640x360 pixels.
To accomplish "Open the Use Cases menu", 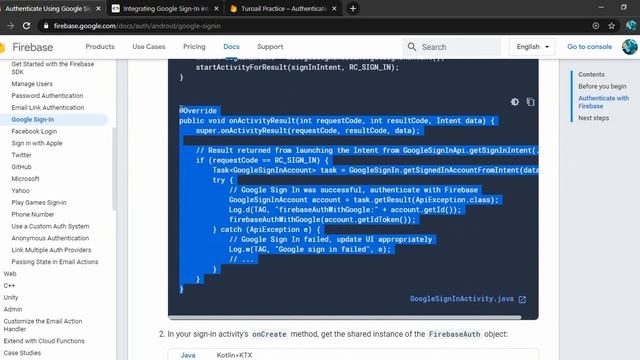I will tap(149, 47).
